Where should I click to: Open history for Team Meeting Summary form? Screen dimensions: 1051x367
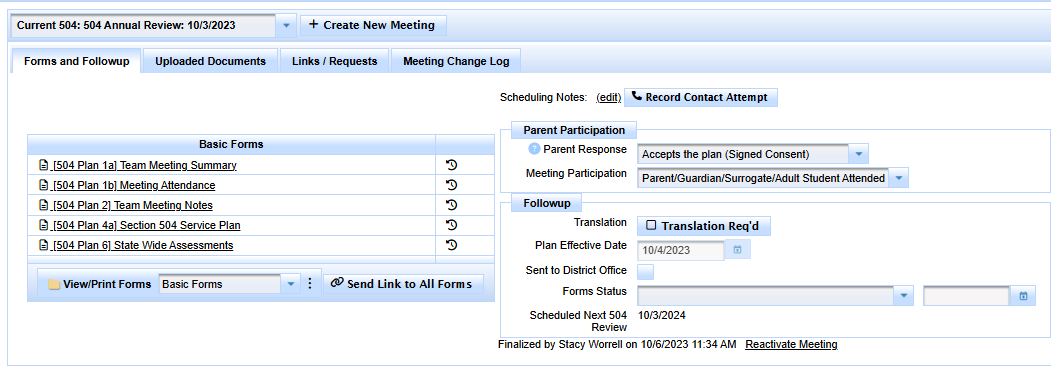pos(452,165)
